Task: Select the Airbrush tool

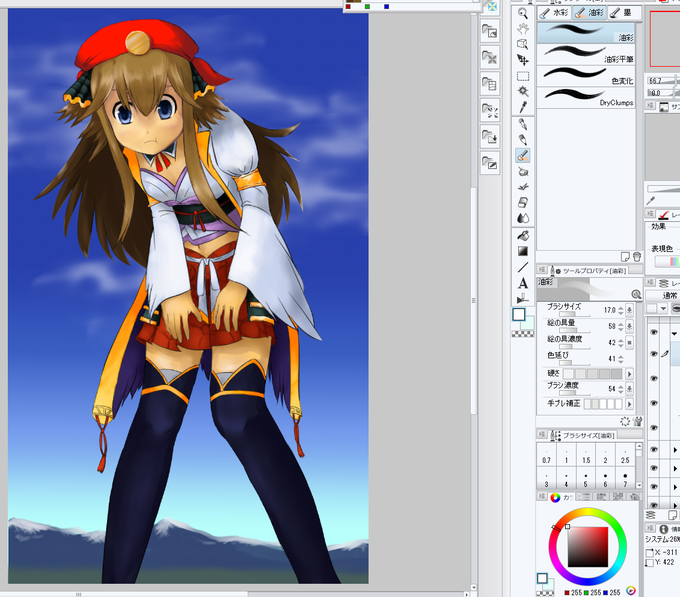Action: (x=523, y=172)
